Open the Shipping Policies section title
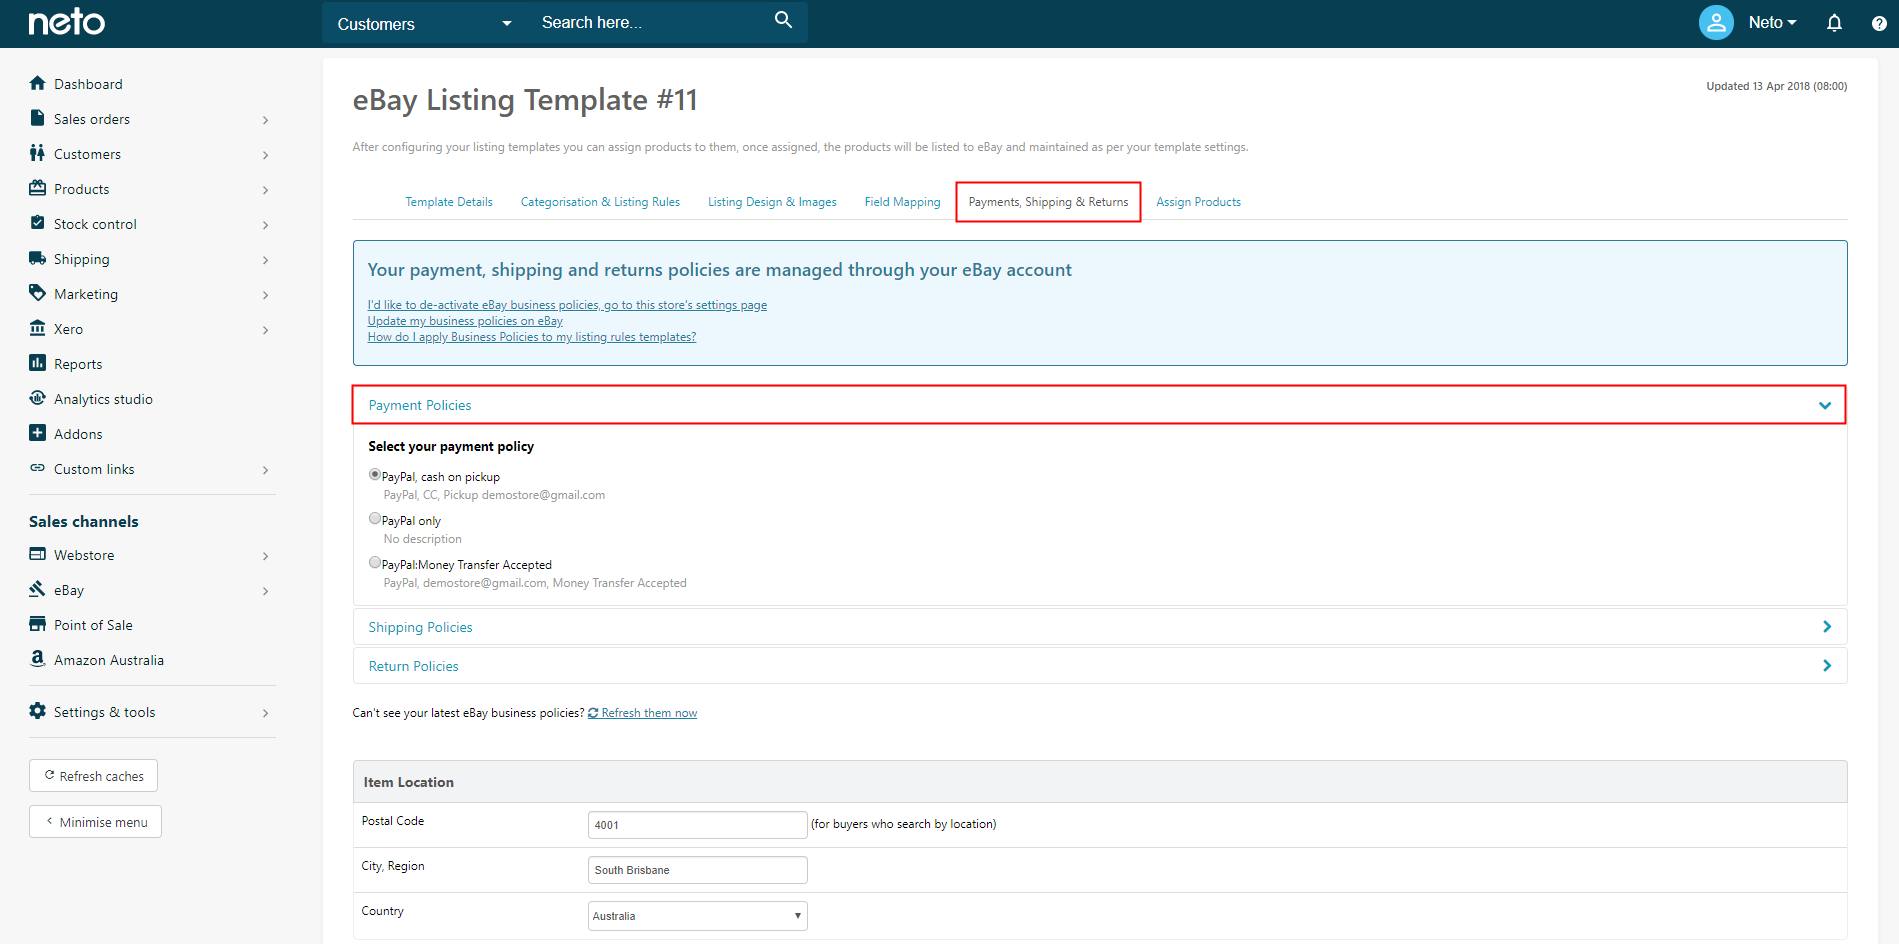The width and height of the screenshot is (1899, 944). tap(420, 627)
